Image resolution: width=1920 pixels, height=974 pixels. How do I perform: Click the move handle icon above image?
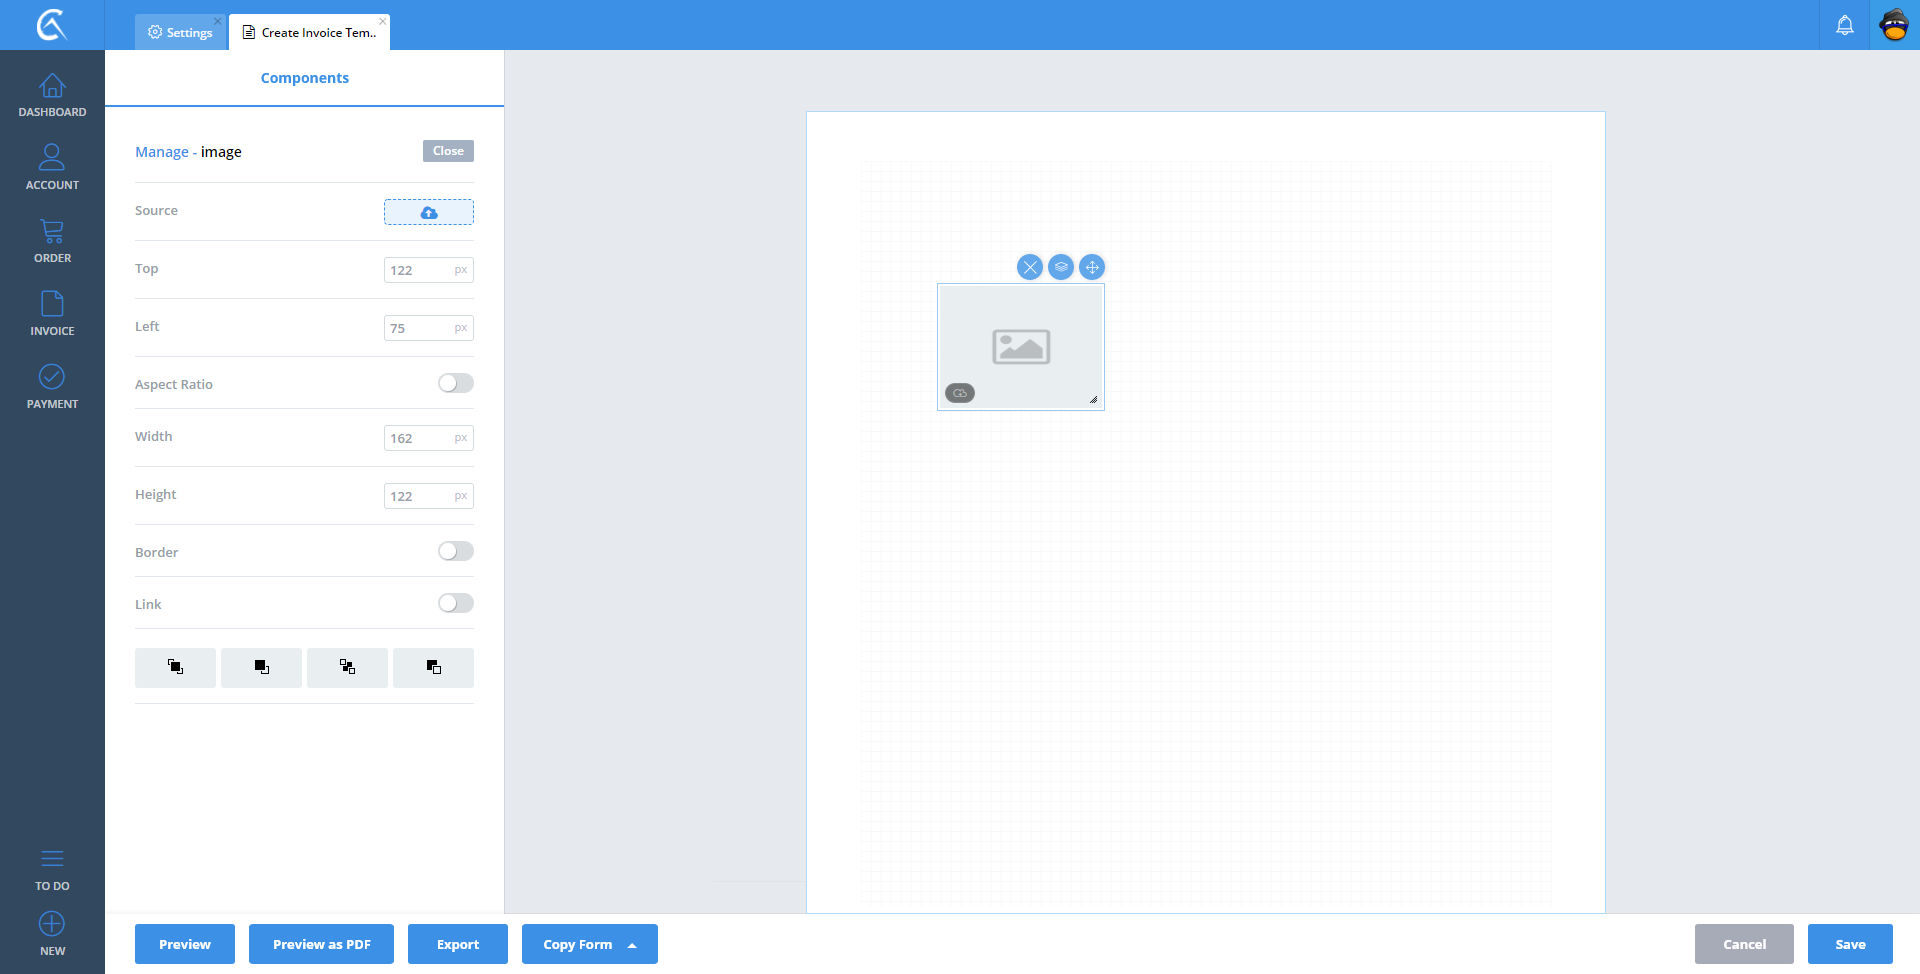1092,267
